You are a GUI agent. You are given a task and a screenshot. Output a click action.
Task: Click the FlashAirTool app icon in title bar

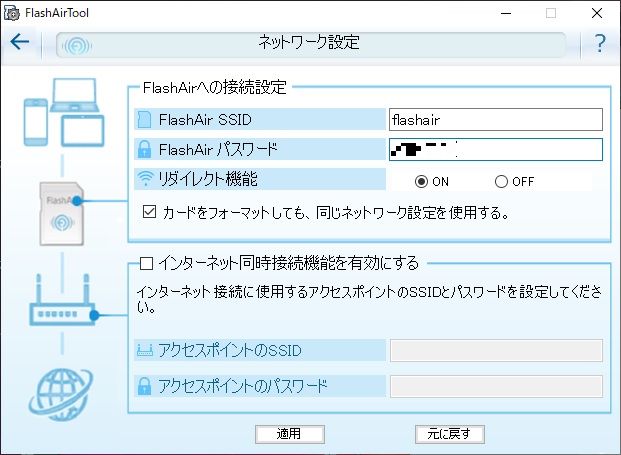pyautogui.click(x=12, y=13)
